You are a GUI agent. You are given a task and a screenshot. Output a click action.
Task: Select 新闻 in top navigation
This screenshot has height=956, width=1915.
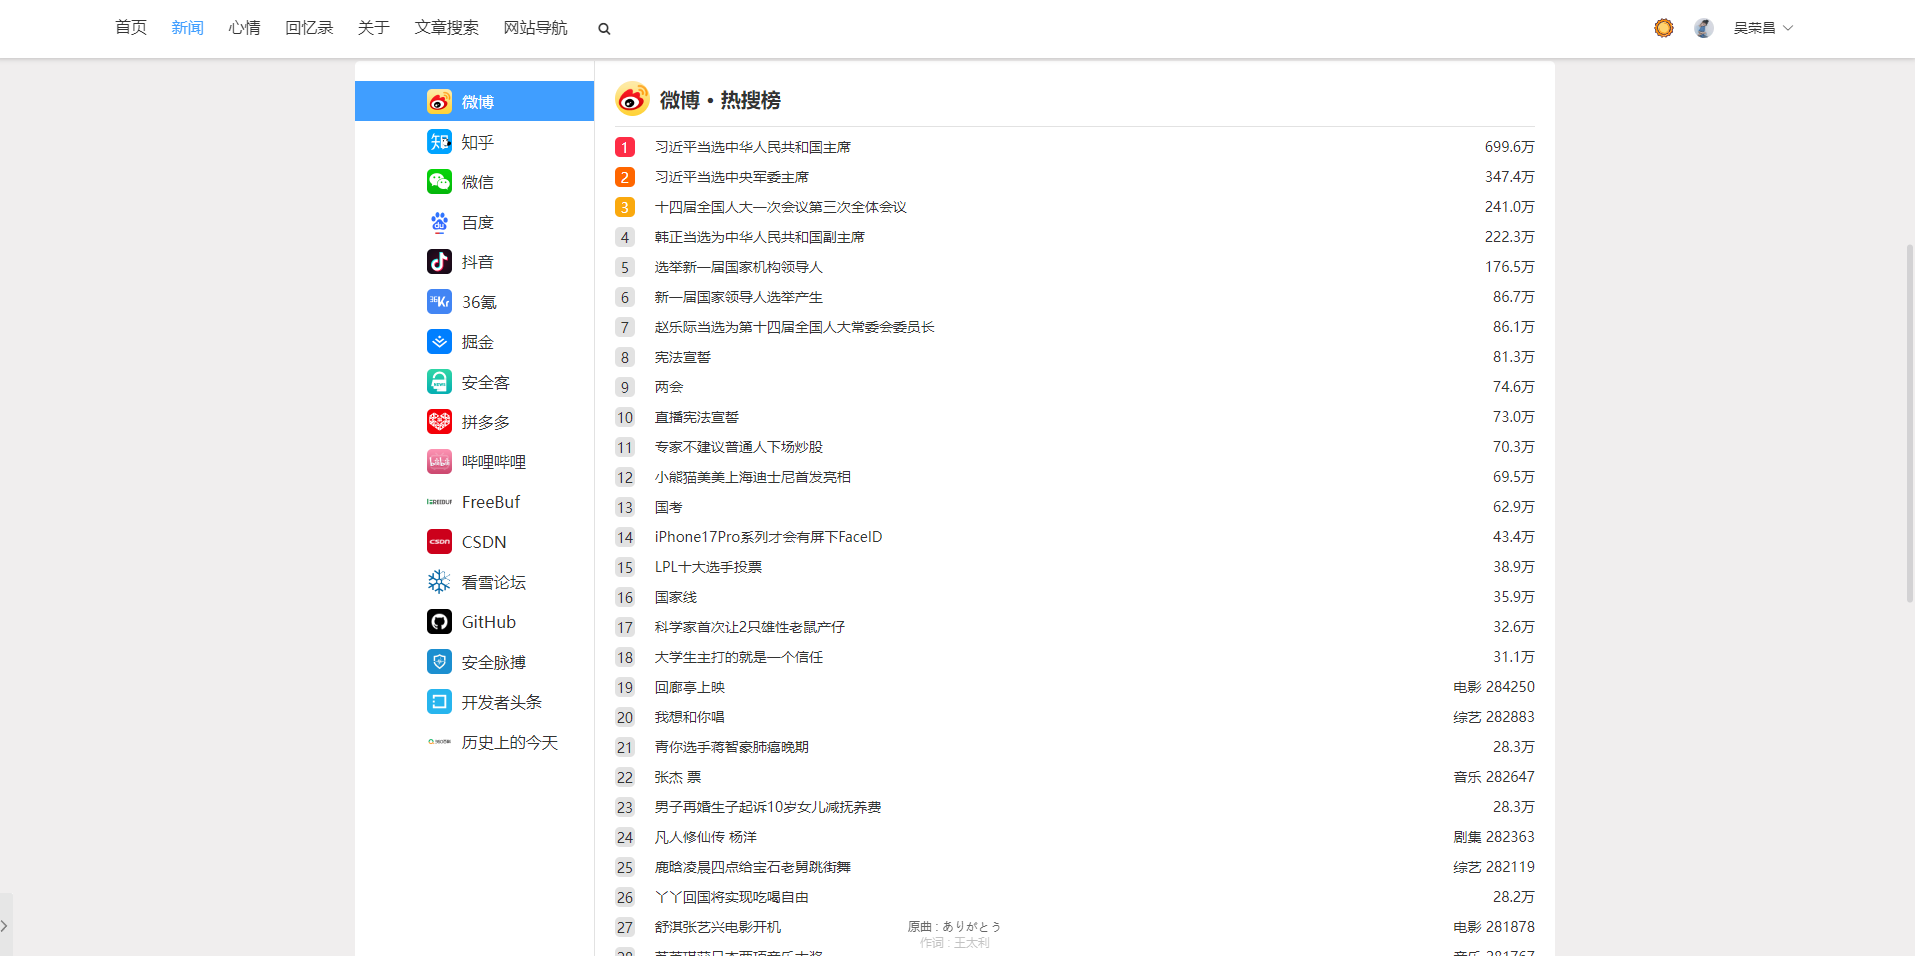[x=187, y=28]
